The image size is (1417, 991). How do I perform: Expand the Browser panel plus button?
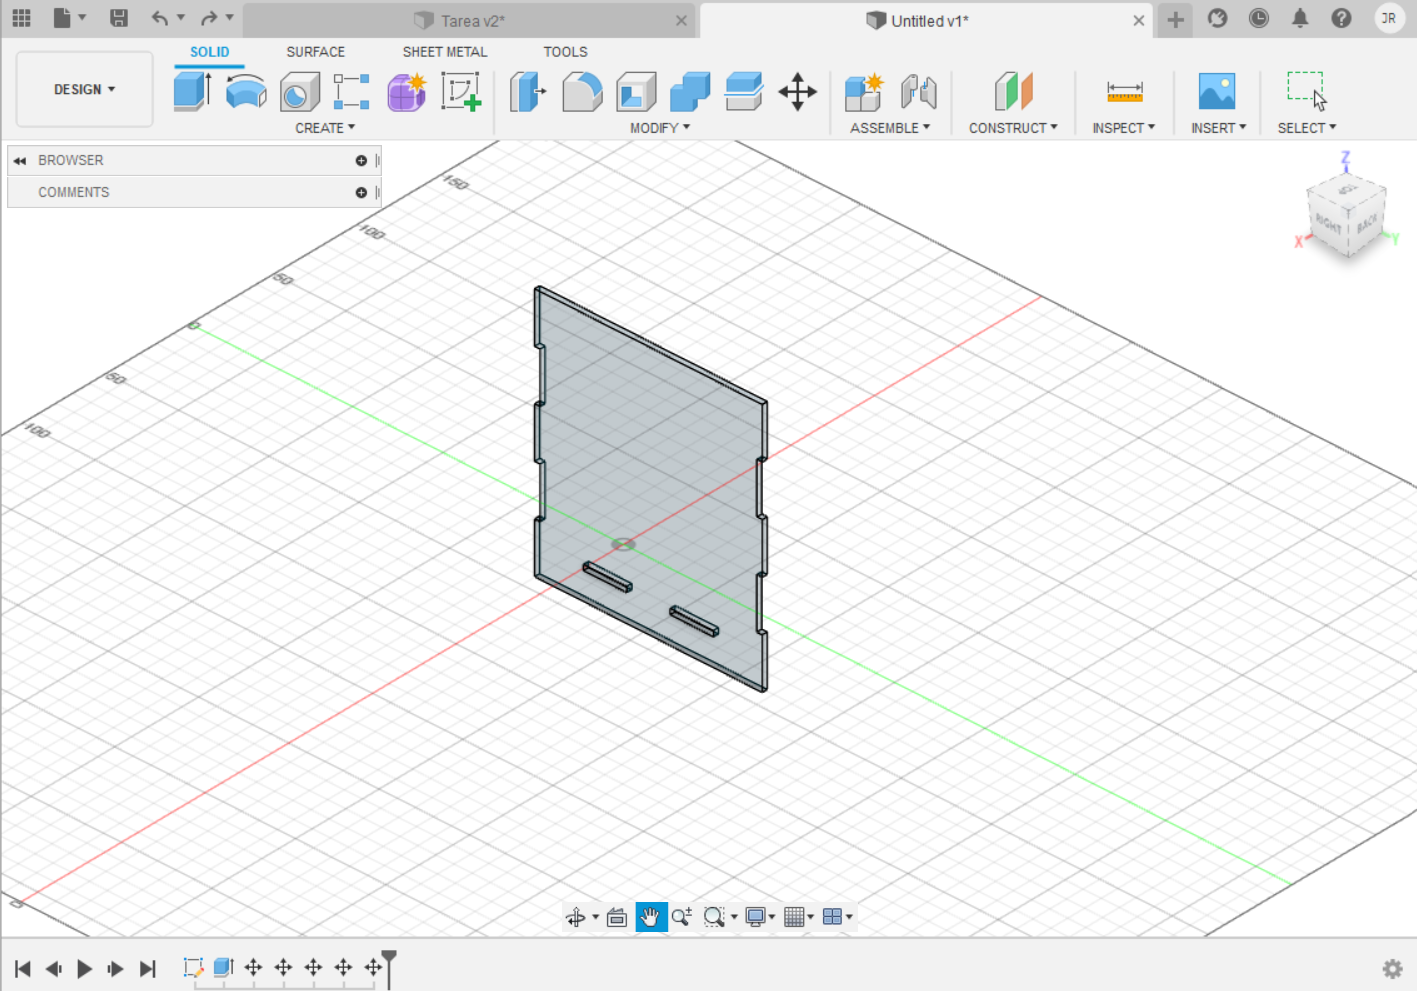click(361, 160)
